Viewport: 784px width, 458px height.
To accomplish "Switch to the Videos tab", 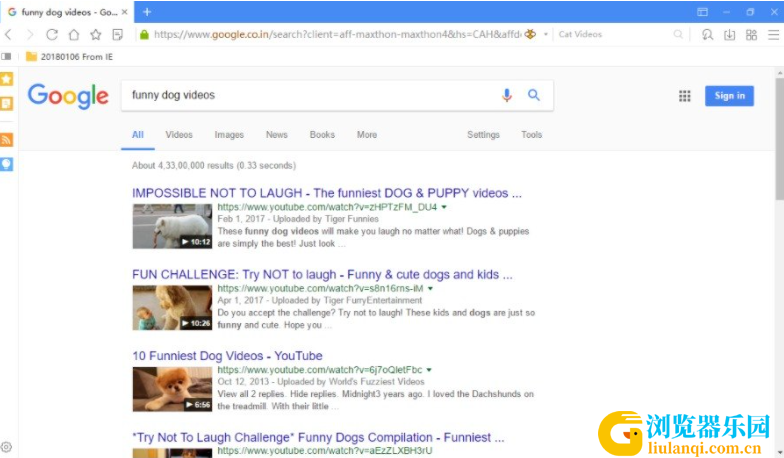I will coord(179,135).
